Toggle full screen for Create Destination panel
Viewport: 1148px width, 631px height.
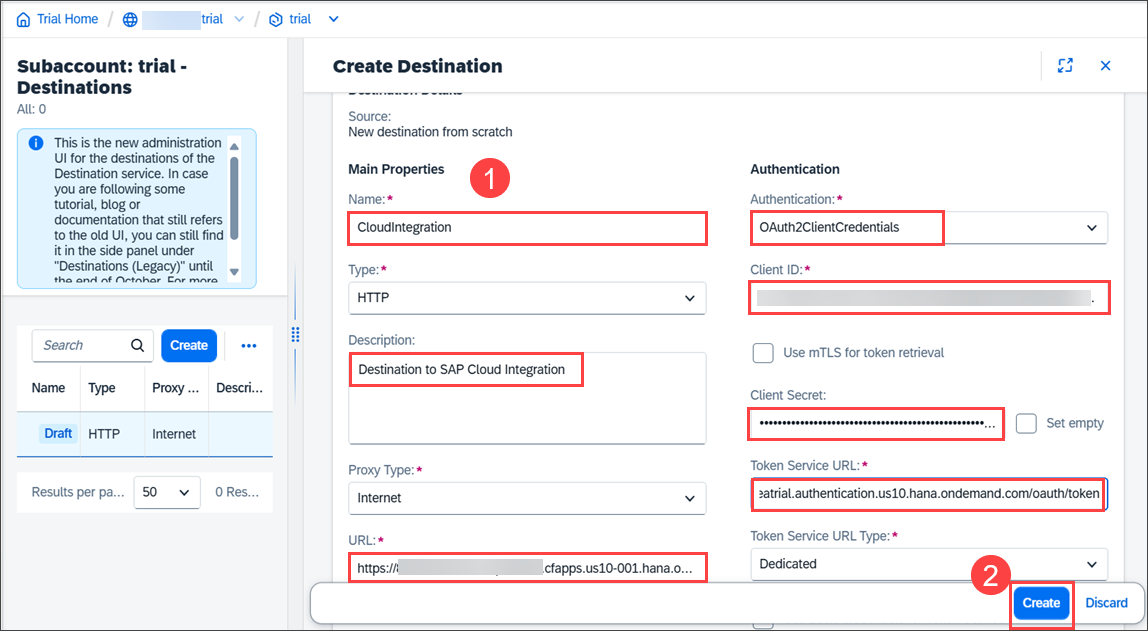[x=1065, y=66]
